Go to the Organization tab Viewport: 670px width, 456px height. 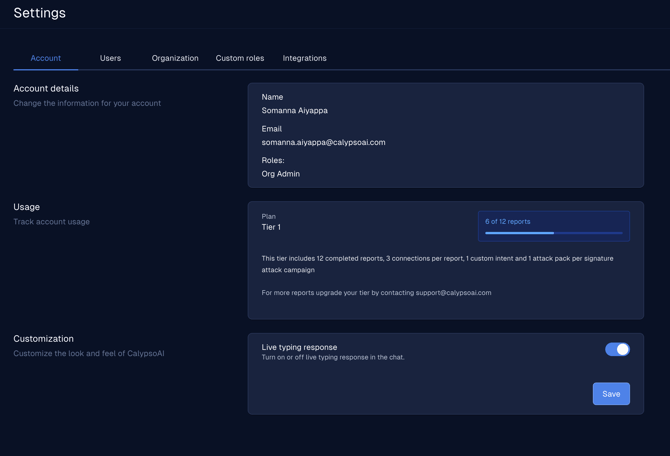point(175,58)
